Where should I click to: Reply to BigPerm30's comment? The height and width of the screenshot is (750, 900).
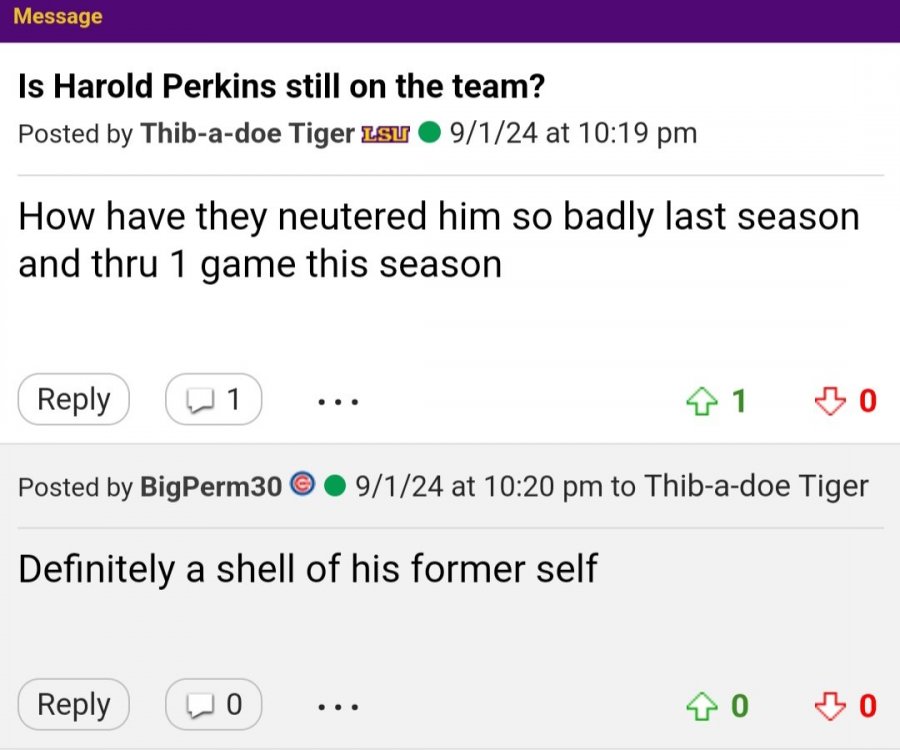pyautogui.click(x=74, y=705)
